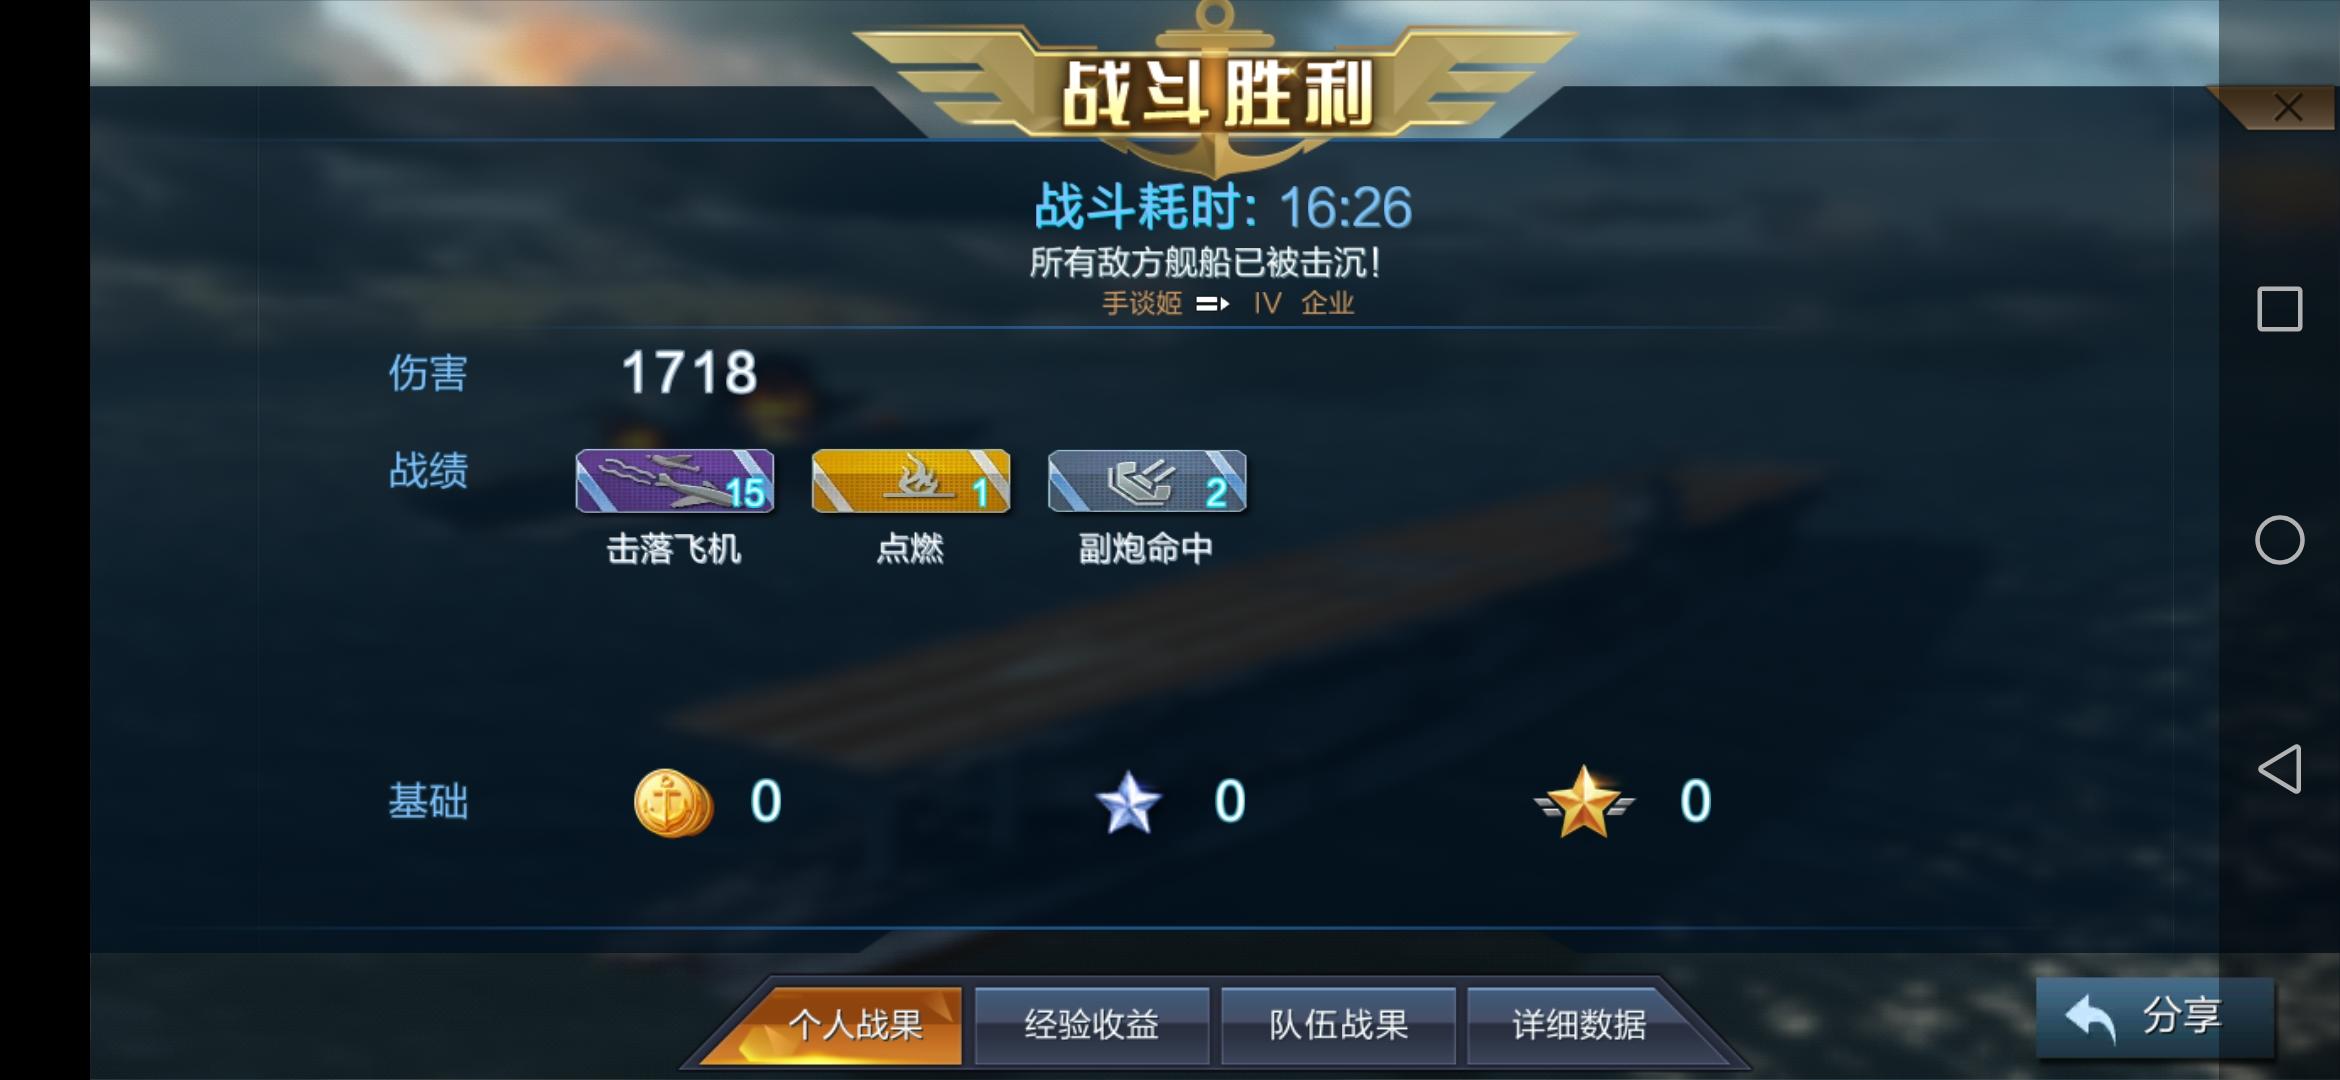Switch to 经验收益 tab
The height and width of the screenshot is (1080, 2340).
point(1092,1025)
